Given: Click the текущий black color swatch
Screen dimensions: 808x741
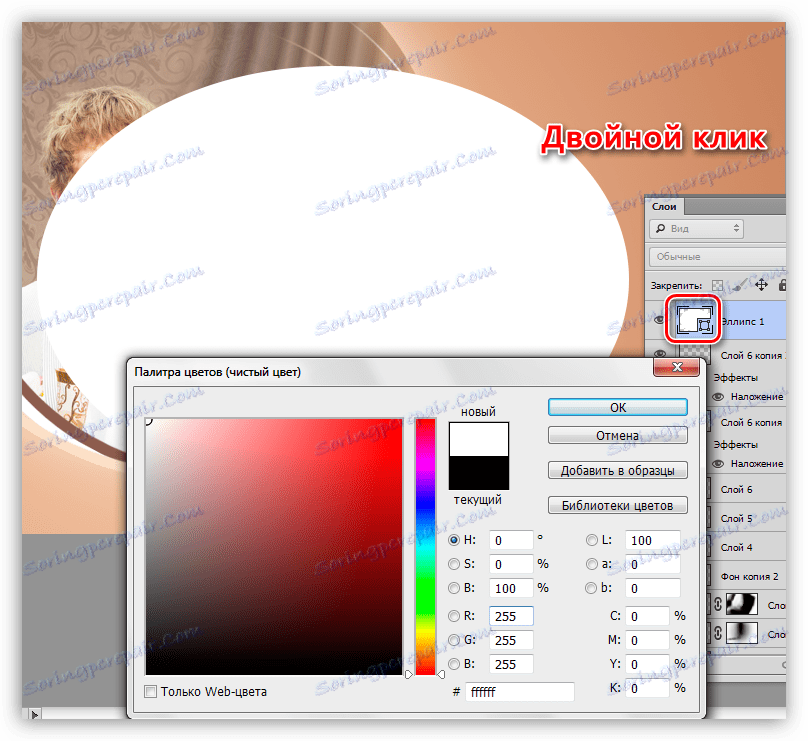Looking at the screenshot, I should (478, 473).
